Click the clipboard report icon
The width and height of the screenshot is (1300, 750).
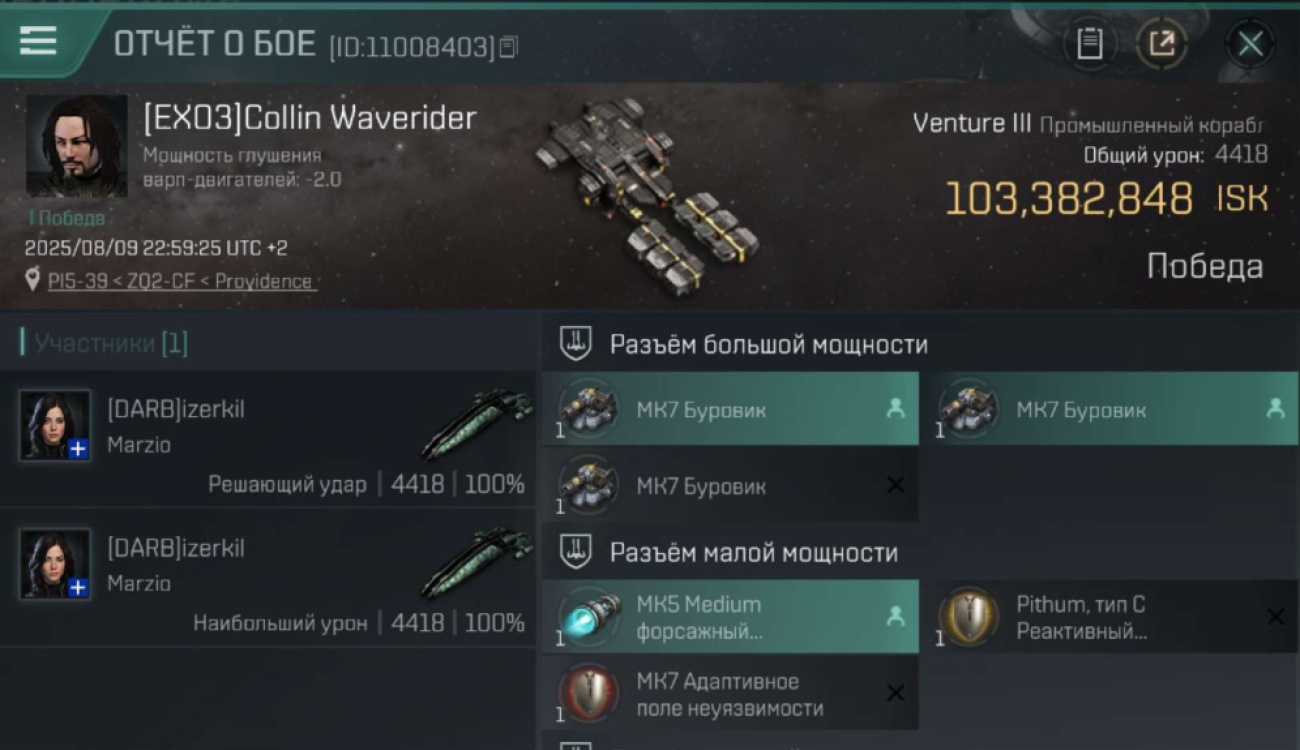point(1089,43)
